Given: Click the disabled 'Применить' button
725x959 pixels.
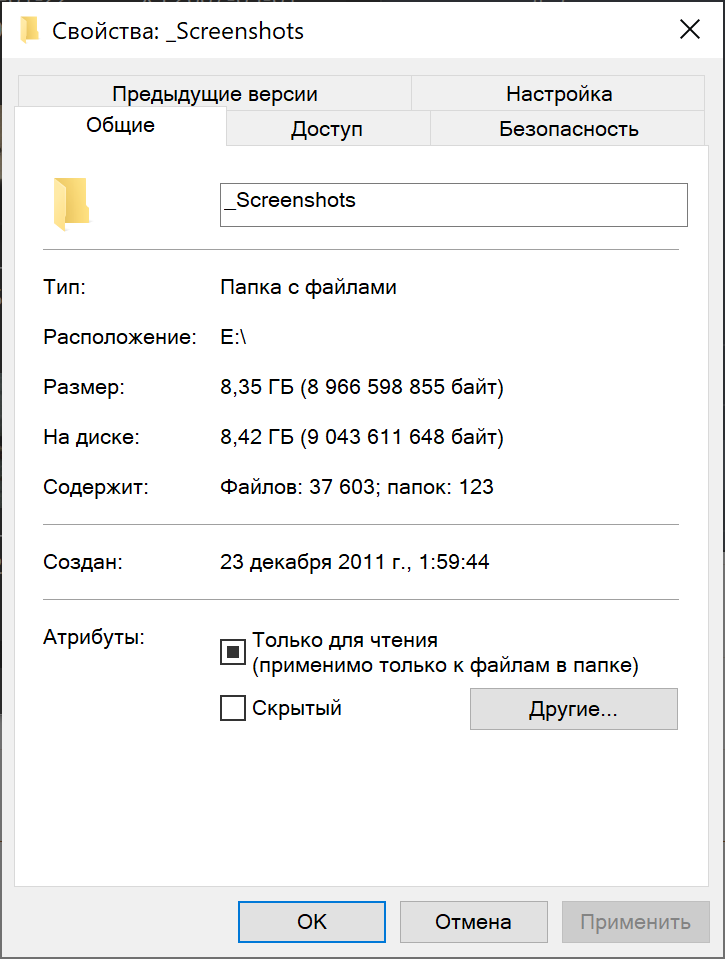Looking at the screenshot, I should click(635, 921).
